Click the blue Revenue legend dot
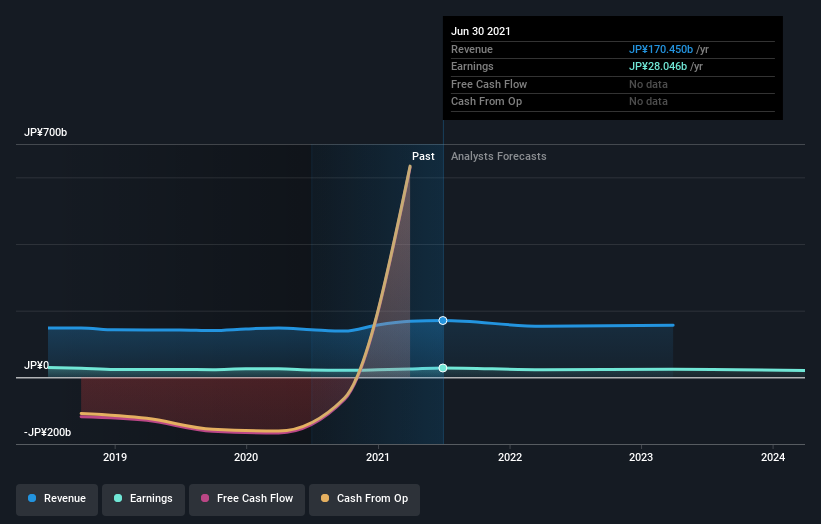The width and height of the screenshot is (821, 524). tap(32, 498)
